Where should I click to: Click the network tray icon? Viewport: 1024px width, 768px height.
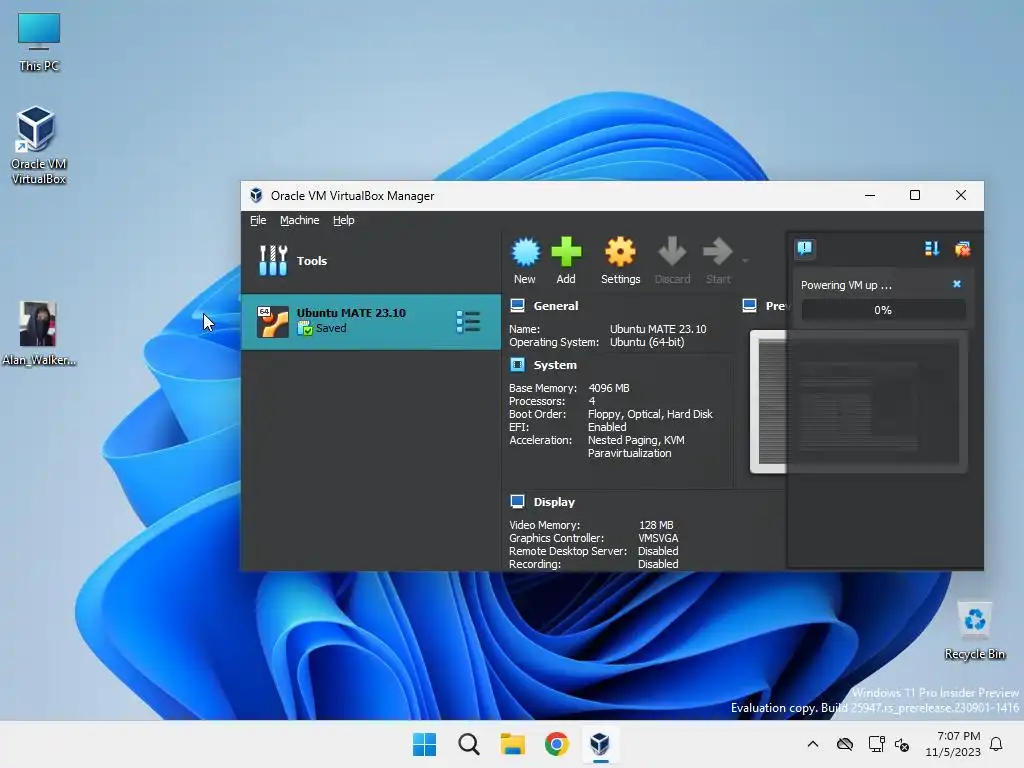coord(876,744)
